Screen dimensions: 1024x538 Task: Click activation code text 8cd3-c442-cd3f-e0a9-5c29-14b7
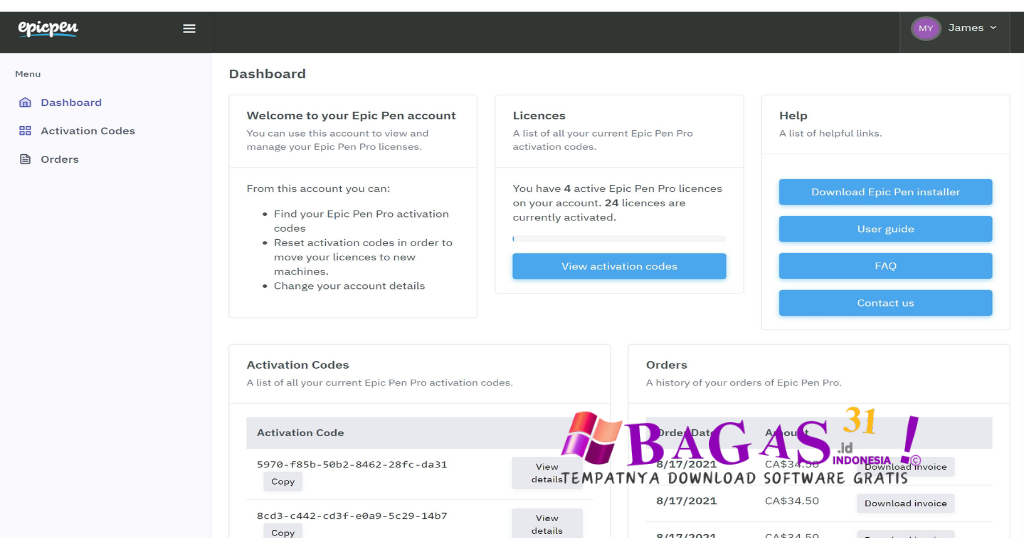coord(352,516)
